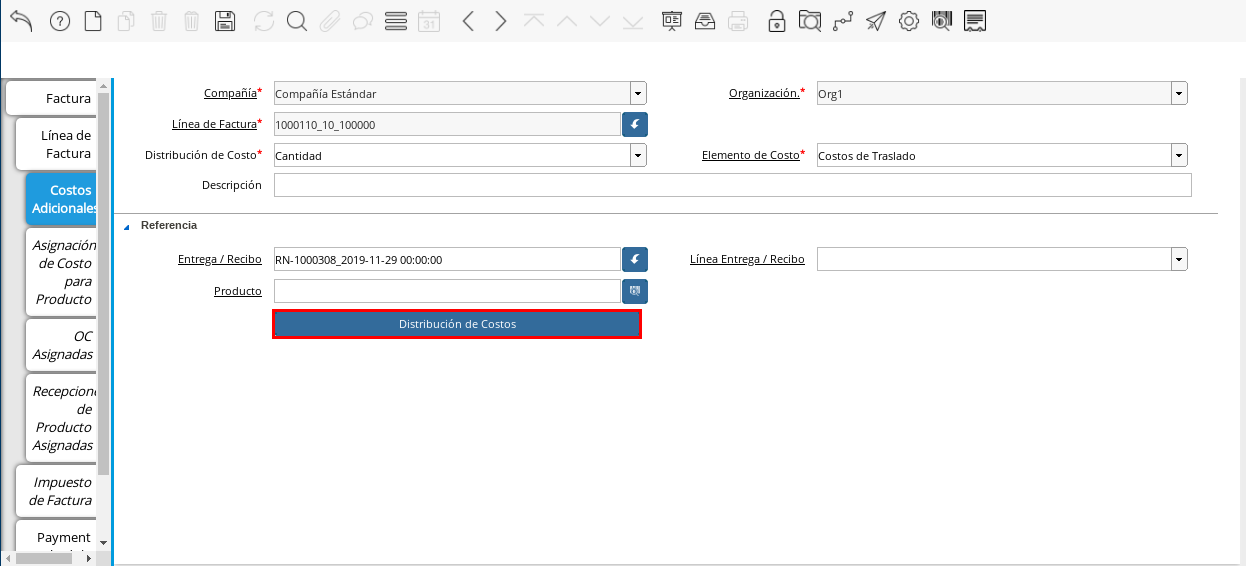This screenshot has height=566, width=1246.
Task: Open the Línea Entrega / Recibo dropdown arrow
Action: 1180,260
